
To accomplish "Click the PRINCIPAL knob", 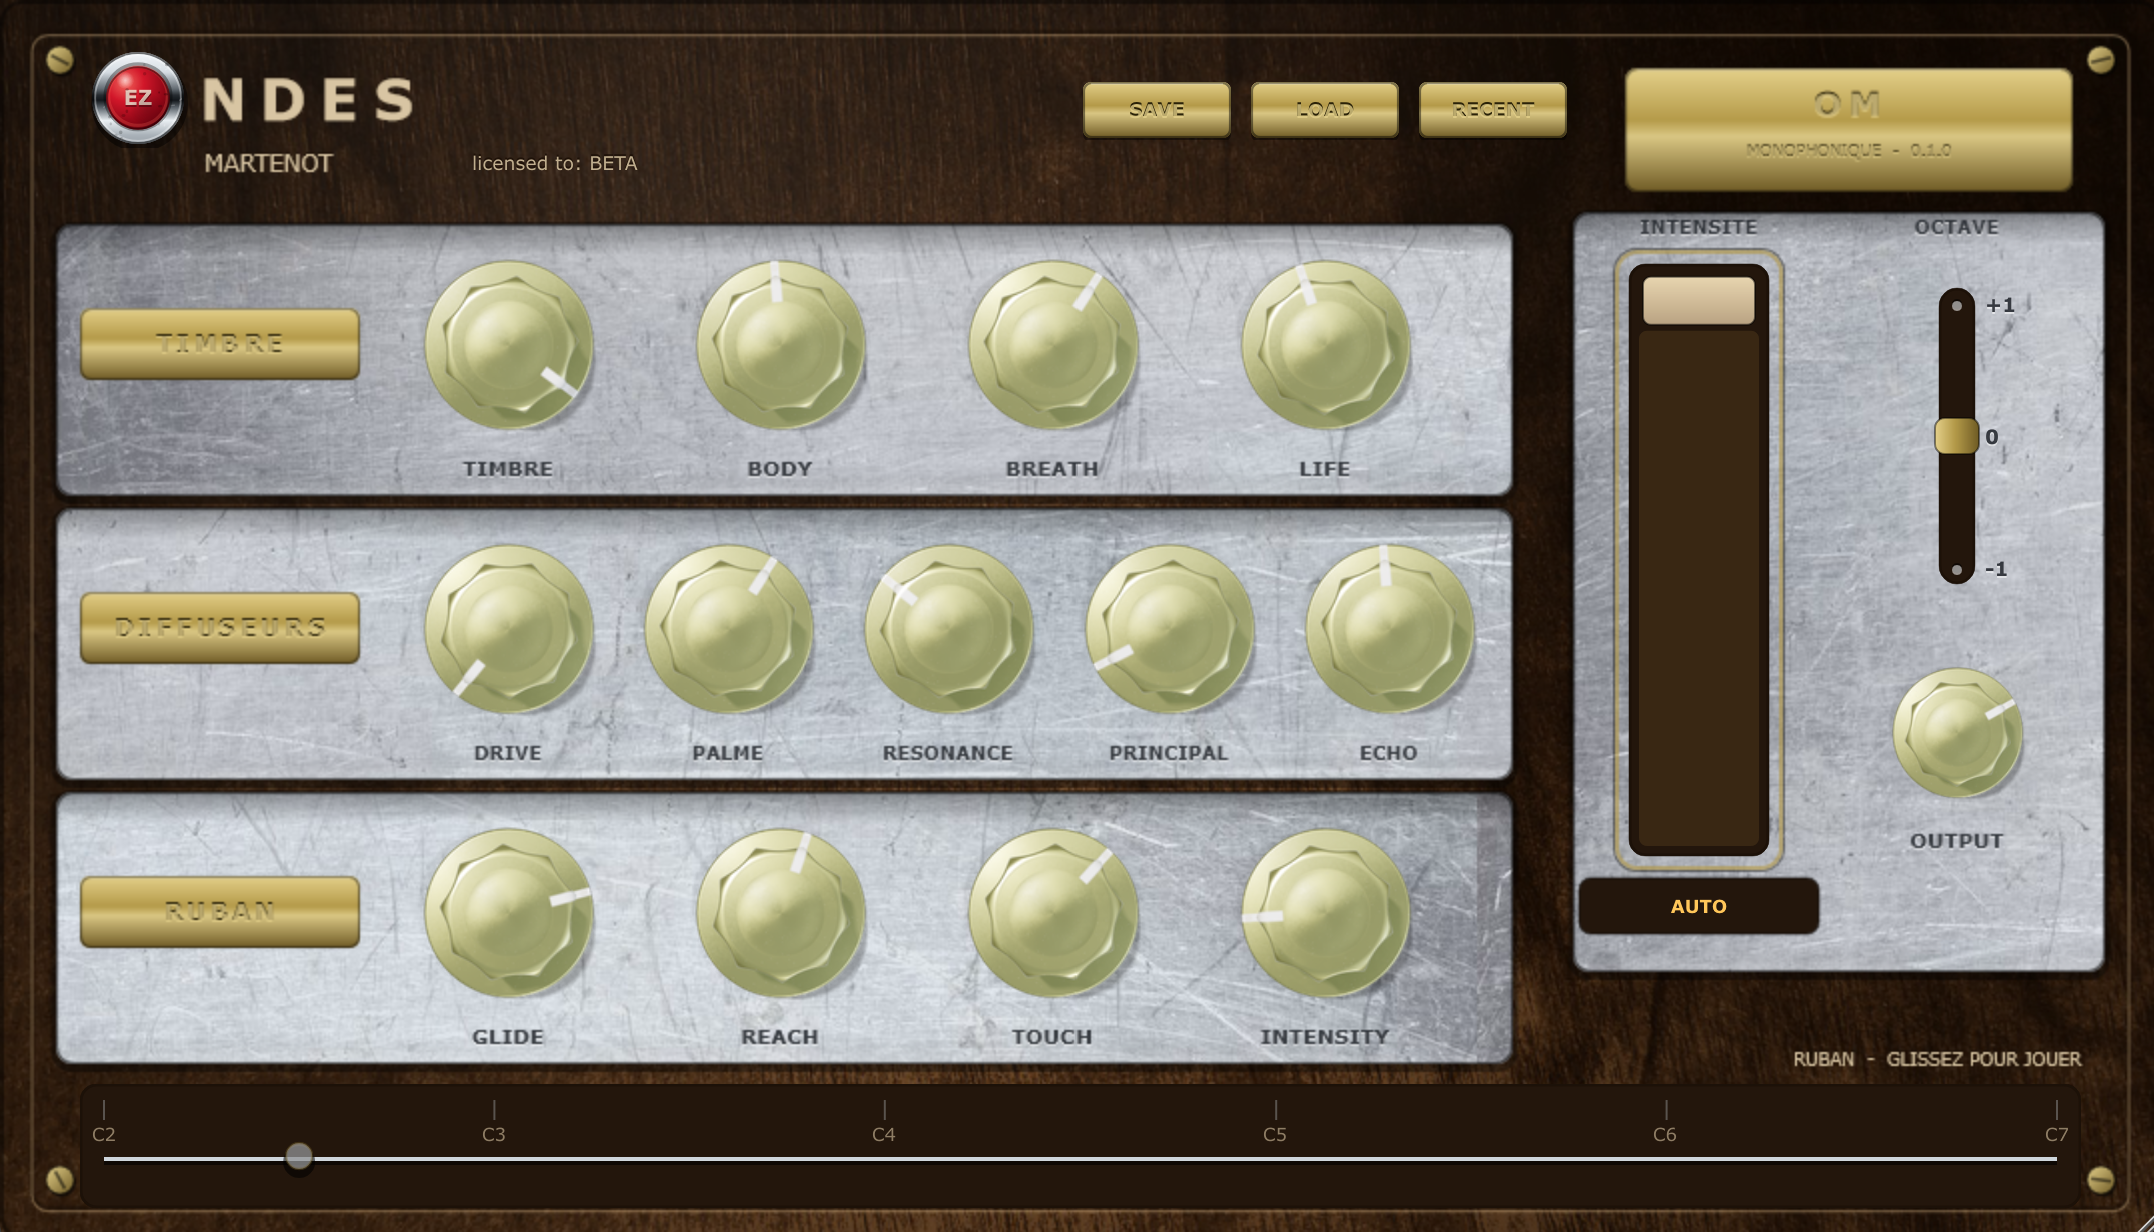I will coord(1169,630).
